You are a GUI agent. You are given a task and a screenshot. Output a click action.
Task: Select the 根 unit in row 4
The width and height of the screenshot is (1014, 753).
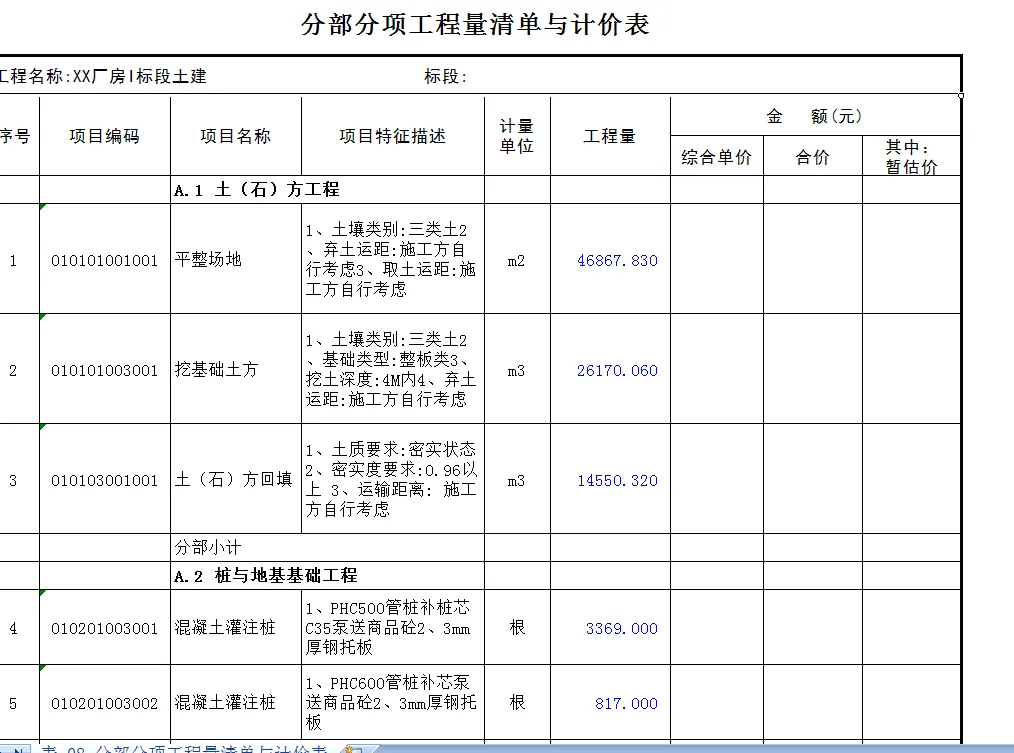517,628
